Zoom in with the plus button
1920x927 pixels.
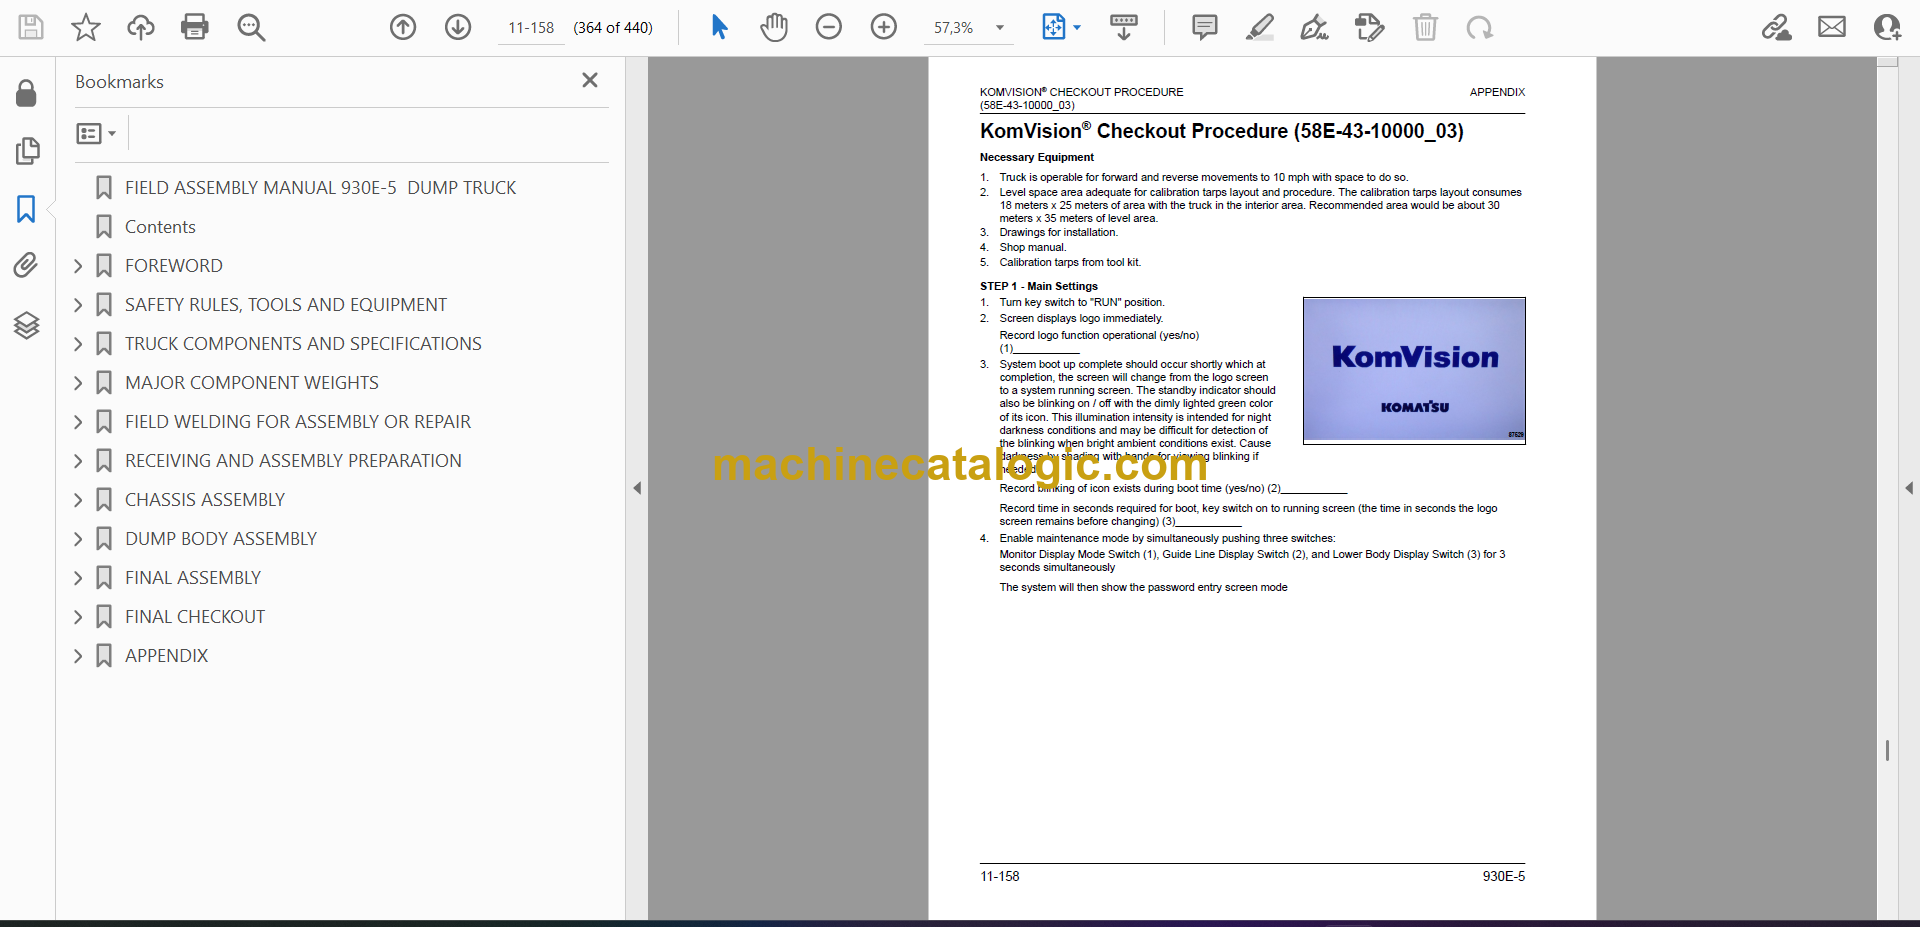tap(884, 27)
